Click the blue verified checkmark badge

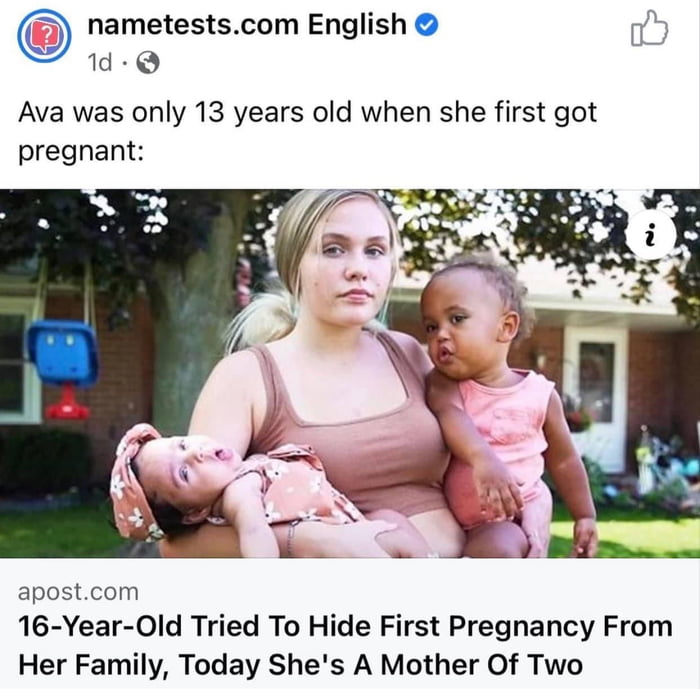click(427, 25)
